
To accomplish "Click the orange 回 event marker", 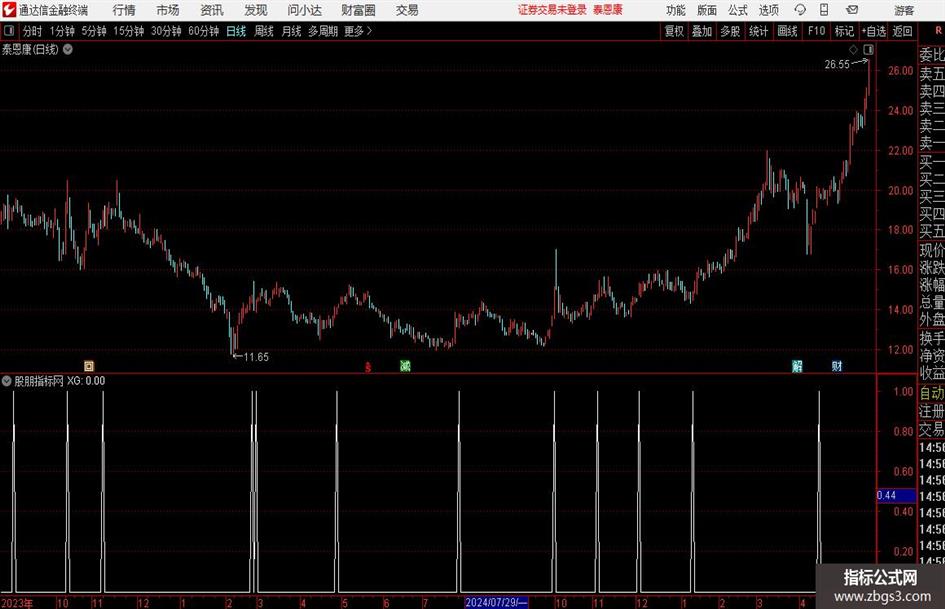I will (x=89, y=366).
